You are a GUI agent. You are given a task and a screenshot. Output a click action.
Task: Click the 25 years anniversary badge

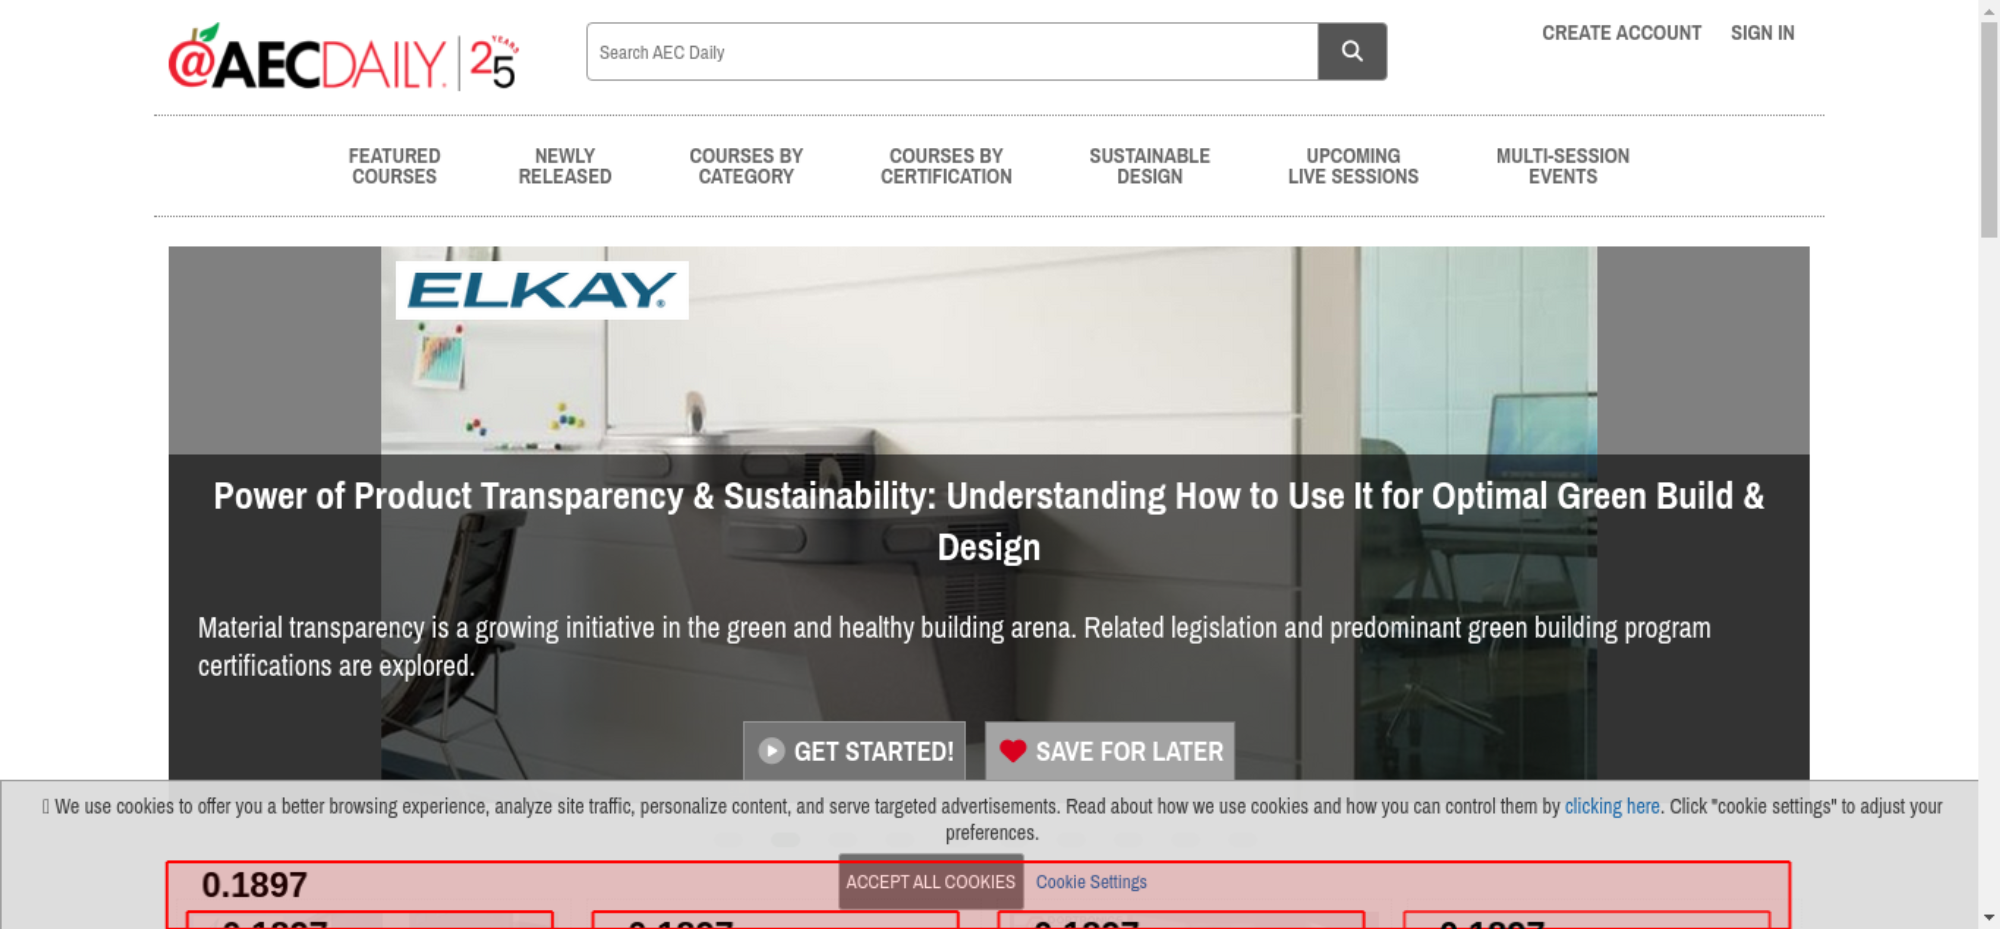(x=494, y=63)
